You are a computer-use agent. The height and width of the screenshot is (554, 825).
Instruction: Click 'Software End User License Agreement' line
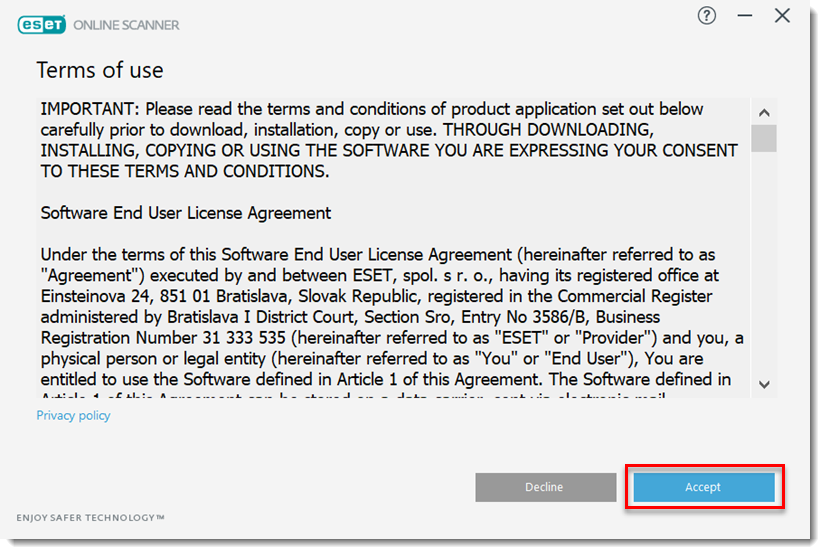[x=186, y=213]
